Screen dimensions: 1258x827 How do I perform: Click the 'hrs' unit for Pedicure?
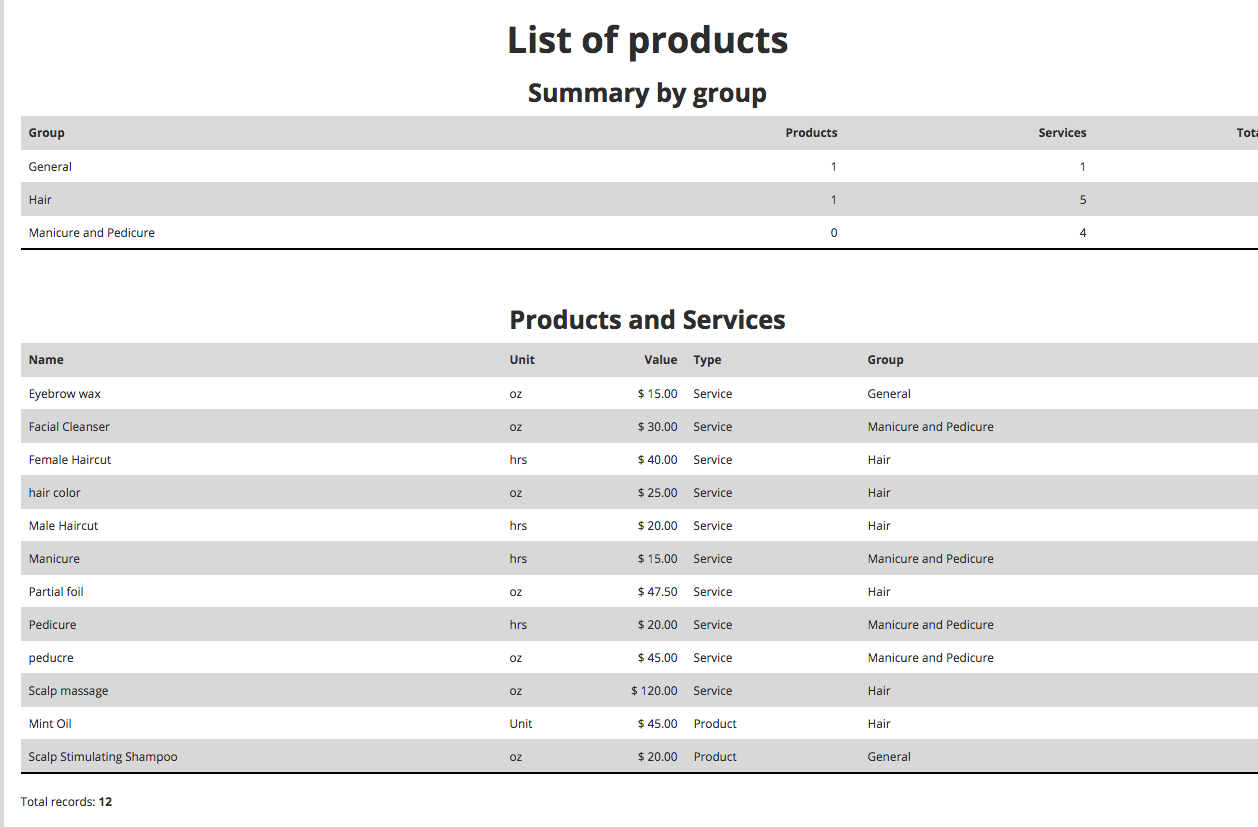coord(518,625)
